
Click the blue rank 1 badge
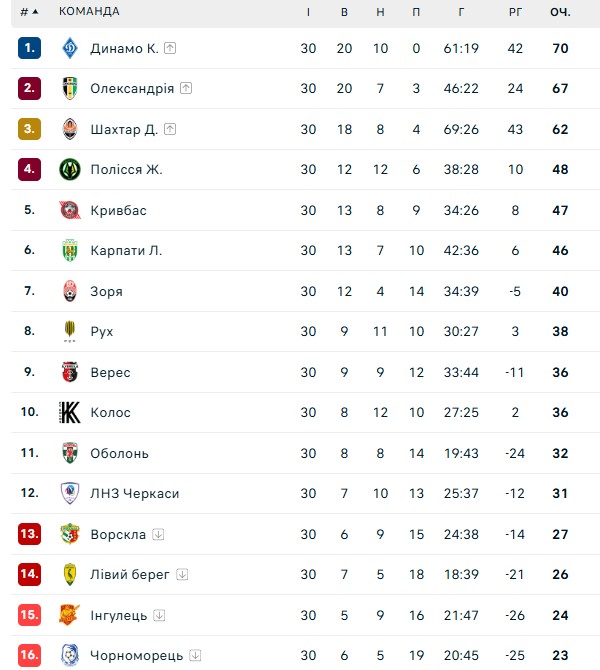29,48
